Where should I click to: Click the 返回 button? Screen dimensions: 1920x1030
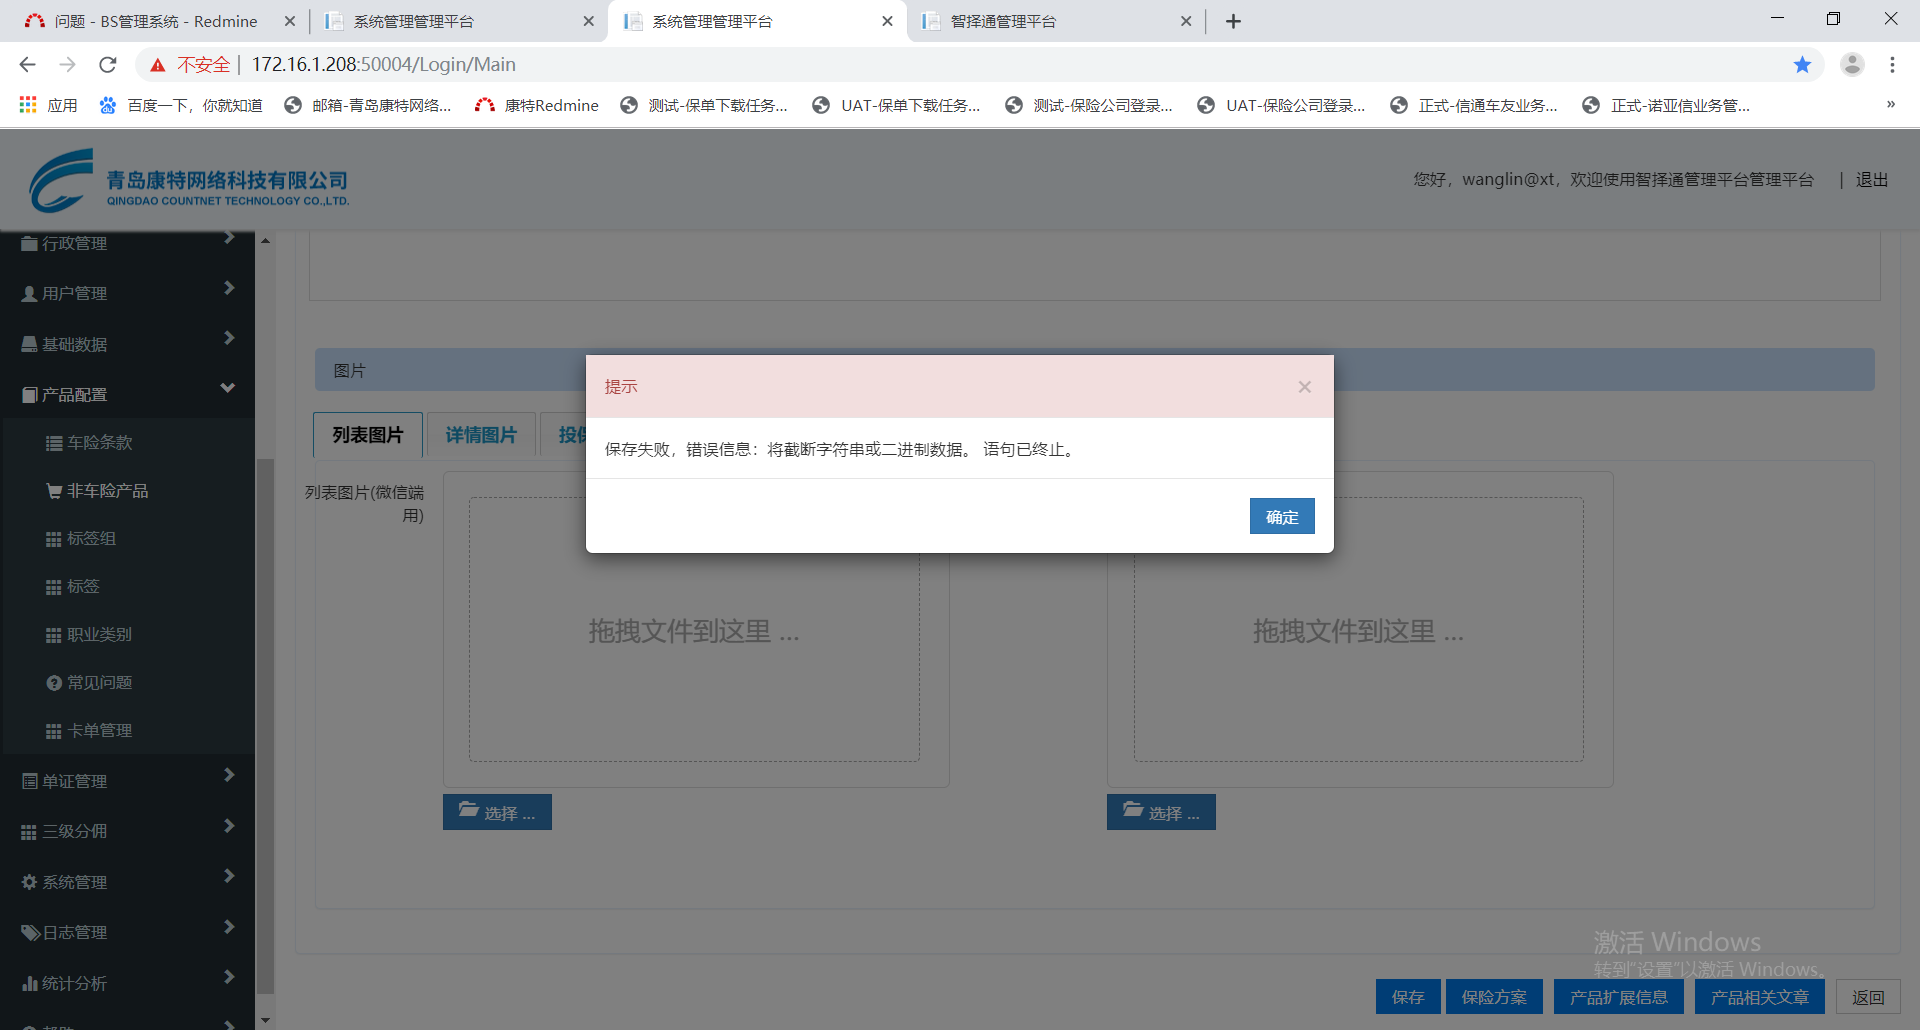1868,997
